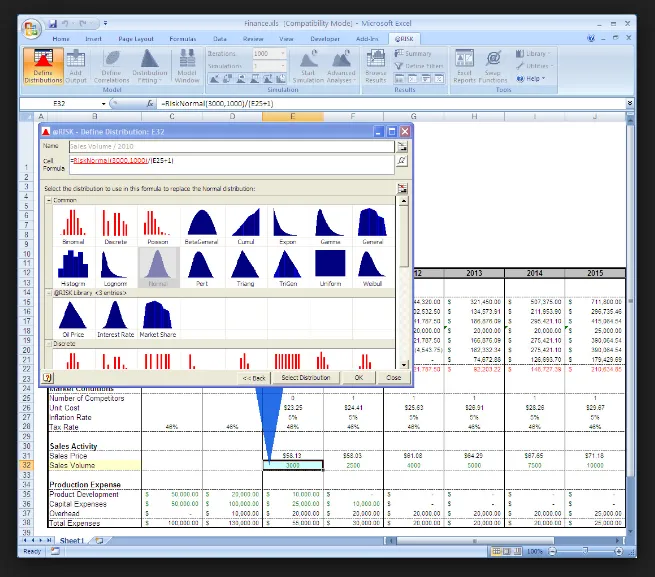
Task: Click the zoom in plus button
Action: point(619,552)
